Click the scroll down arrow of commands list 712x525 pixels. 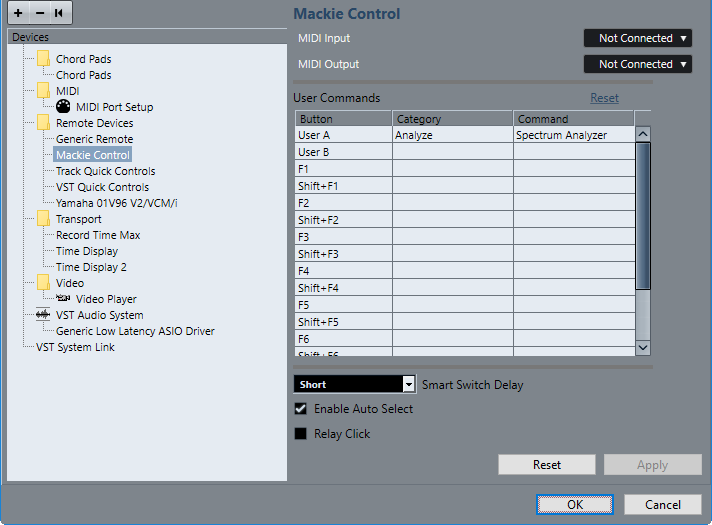[x=643, y=347]
